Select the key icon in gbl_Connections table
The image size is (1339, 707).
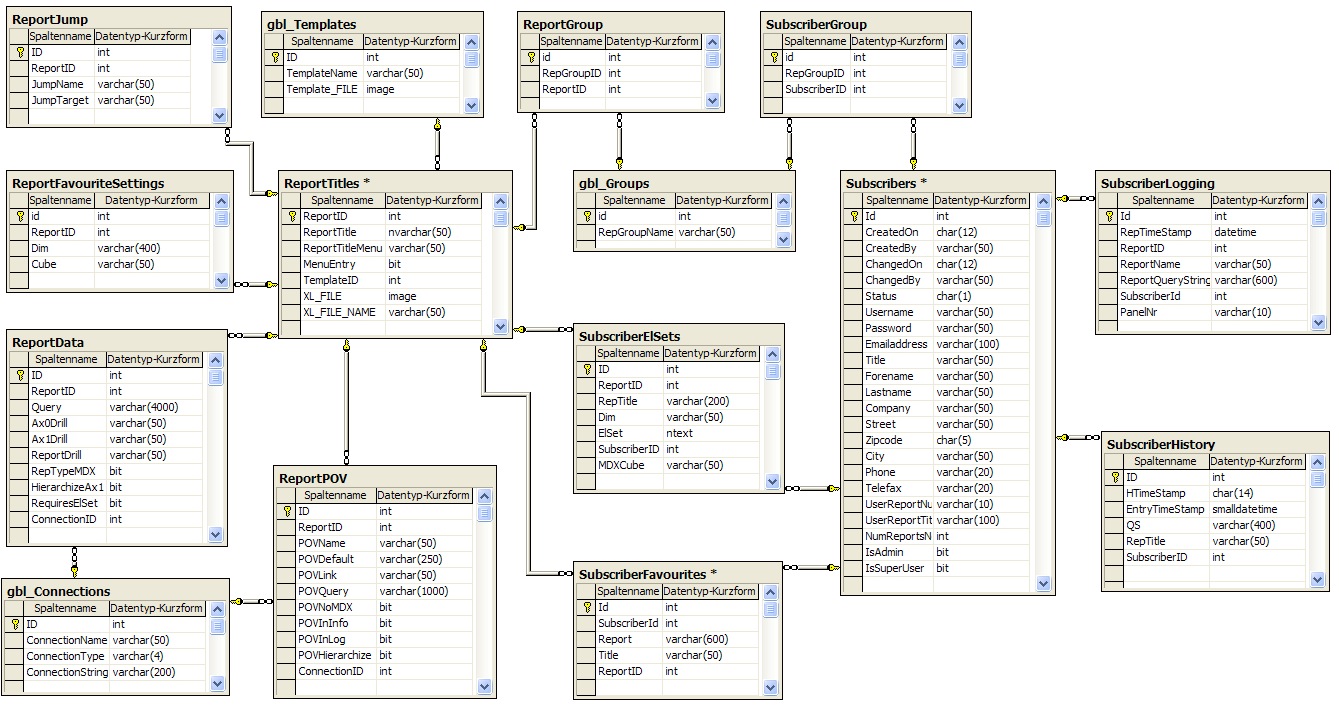click(x=15, y=624)
